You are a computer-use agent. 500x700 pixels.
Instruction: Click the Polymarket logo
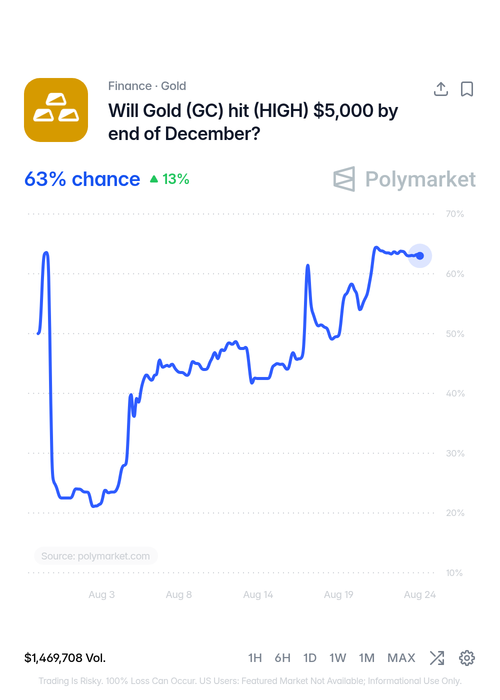(x=404, y=179)
